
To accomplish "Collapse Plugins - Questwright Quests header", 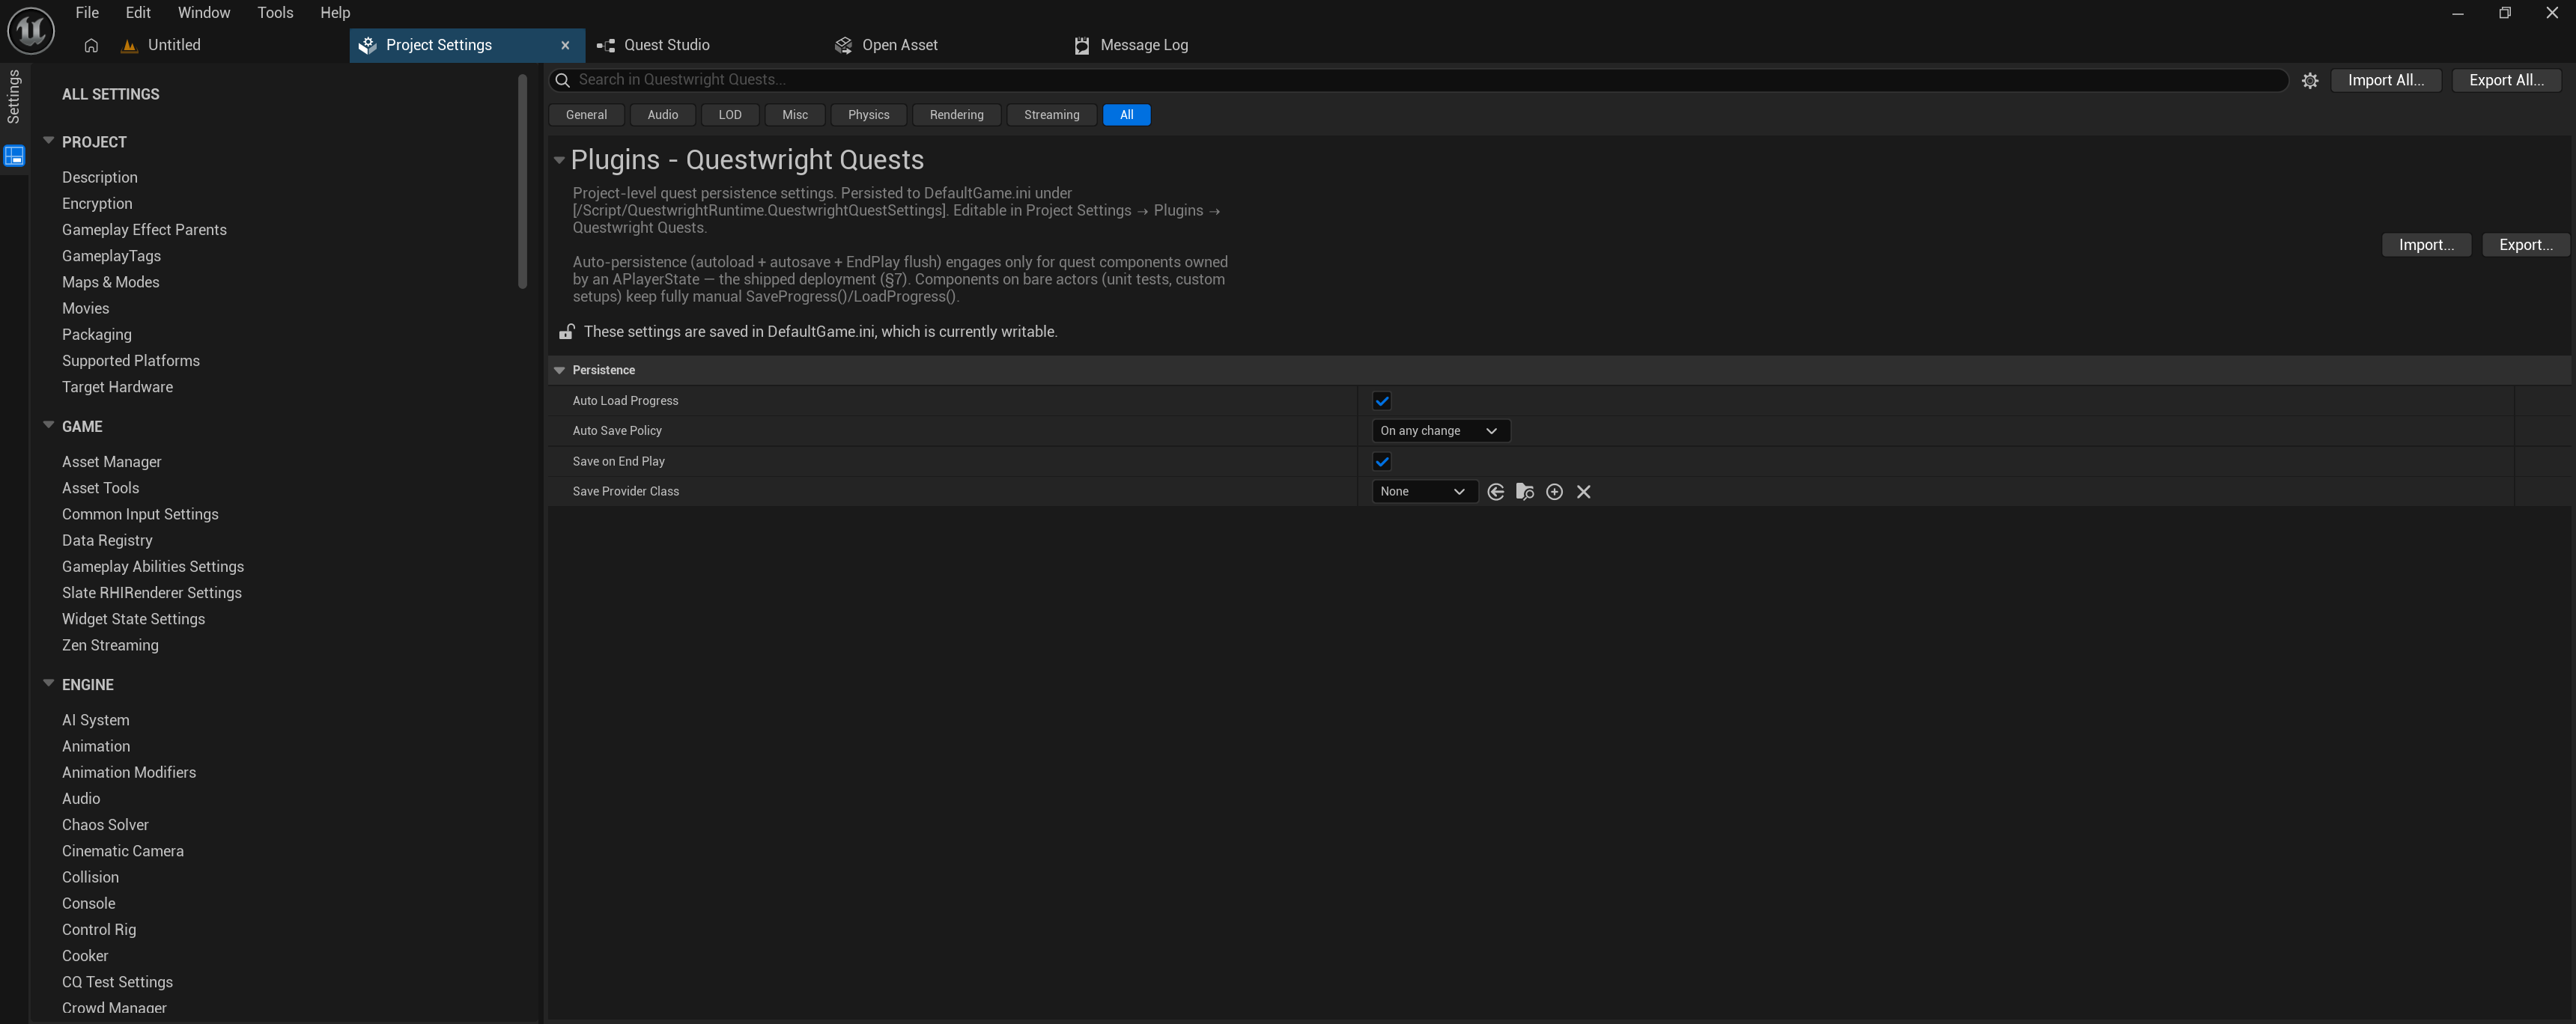I will 559,160.
